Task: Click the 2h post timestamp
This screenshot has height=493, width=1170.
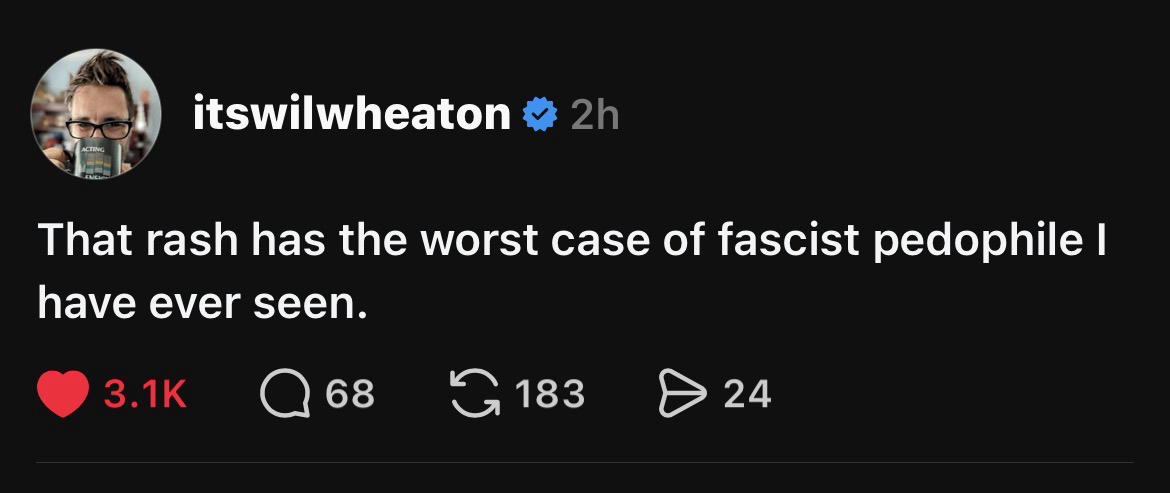Action: coord(595,118)
